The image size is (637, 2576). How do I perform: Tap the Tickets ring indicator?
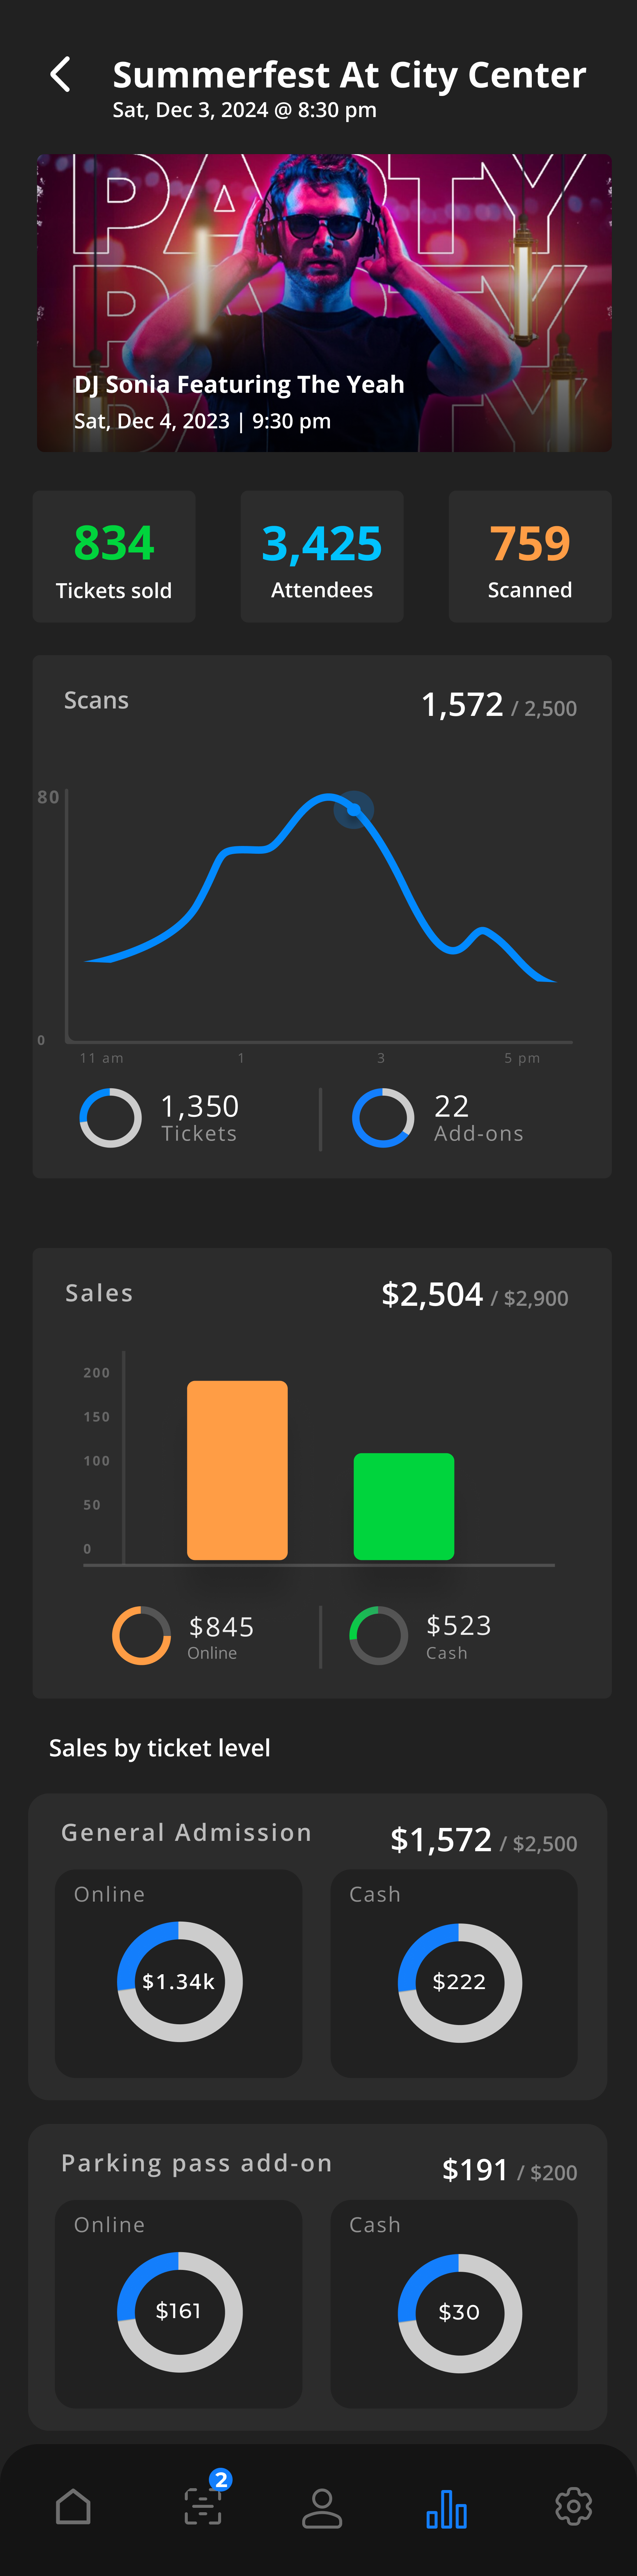click(x=110, y=1117)
